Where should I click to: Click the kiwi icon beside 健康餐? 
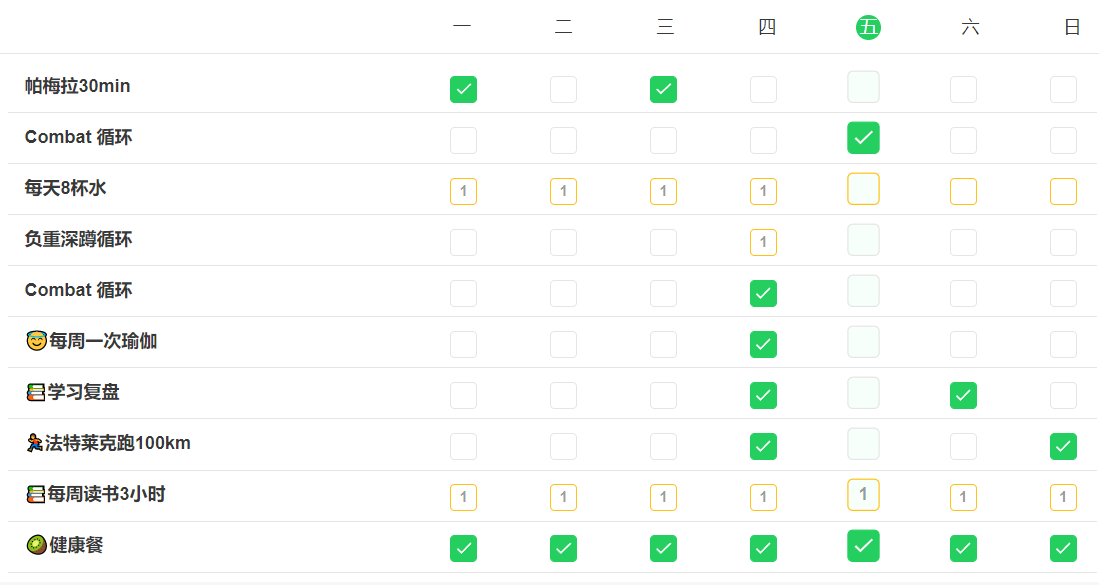[36, 546]
